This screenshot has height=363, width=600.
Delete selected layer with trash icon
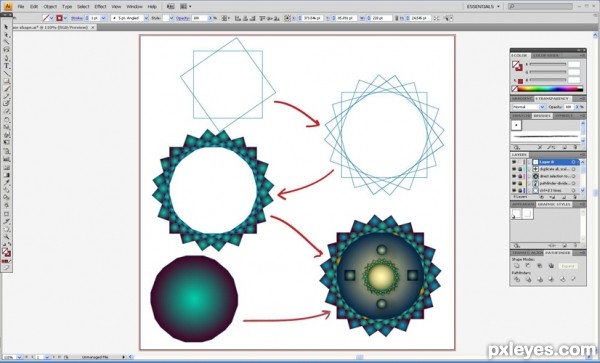(576, 197)
